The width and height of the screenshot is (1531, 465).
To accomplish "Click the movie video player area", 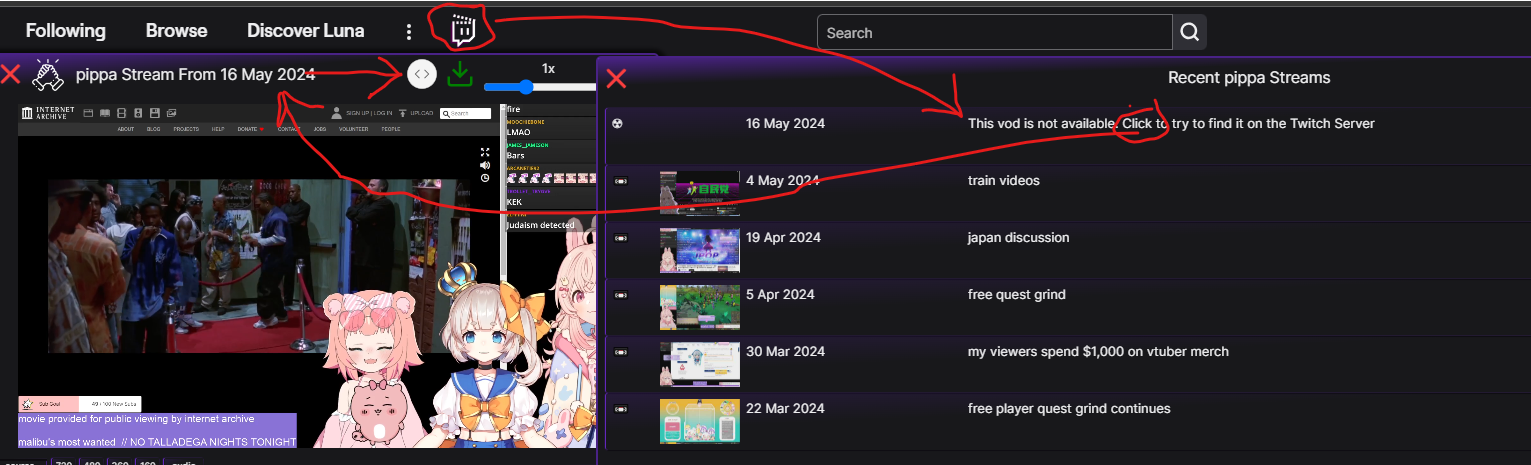I will click(259, 266).
